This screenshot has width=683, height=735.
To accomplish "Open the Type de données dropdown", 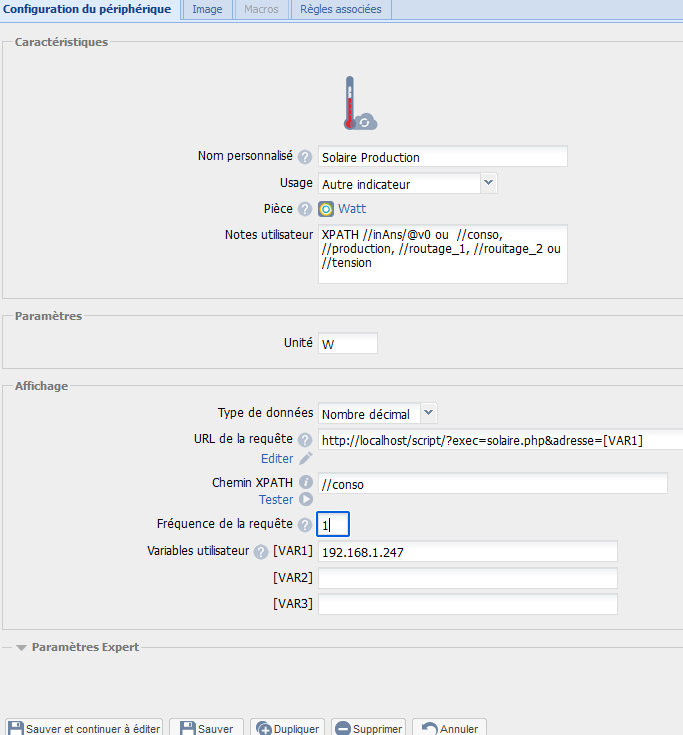I will tap(428, 413).
